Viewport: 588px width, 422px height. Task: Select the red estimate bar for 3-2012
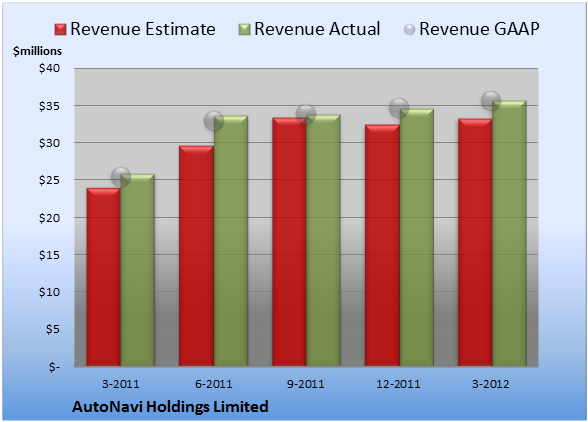pyautogui.click(x=475, y=242)
